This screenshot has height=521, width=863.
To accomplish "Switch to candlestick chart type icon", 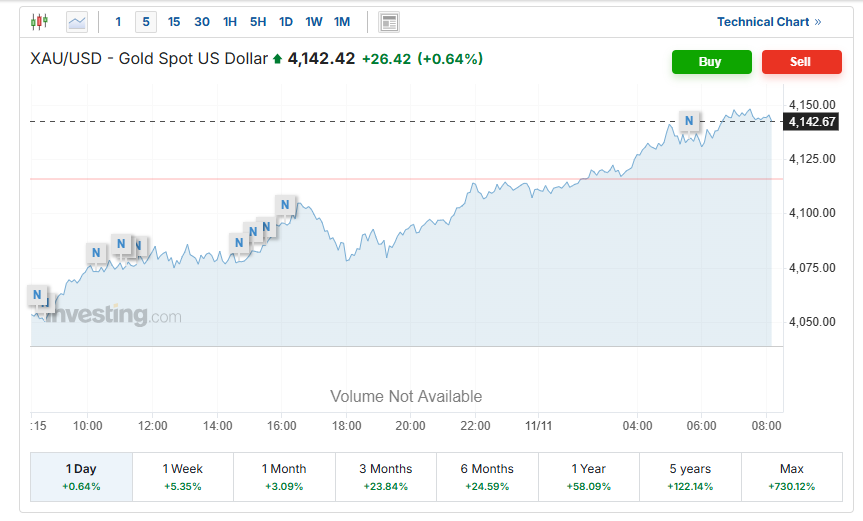I will tap(39, 21).
